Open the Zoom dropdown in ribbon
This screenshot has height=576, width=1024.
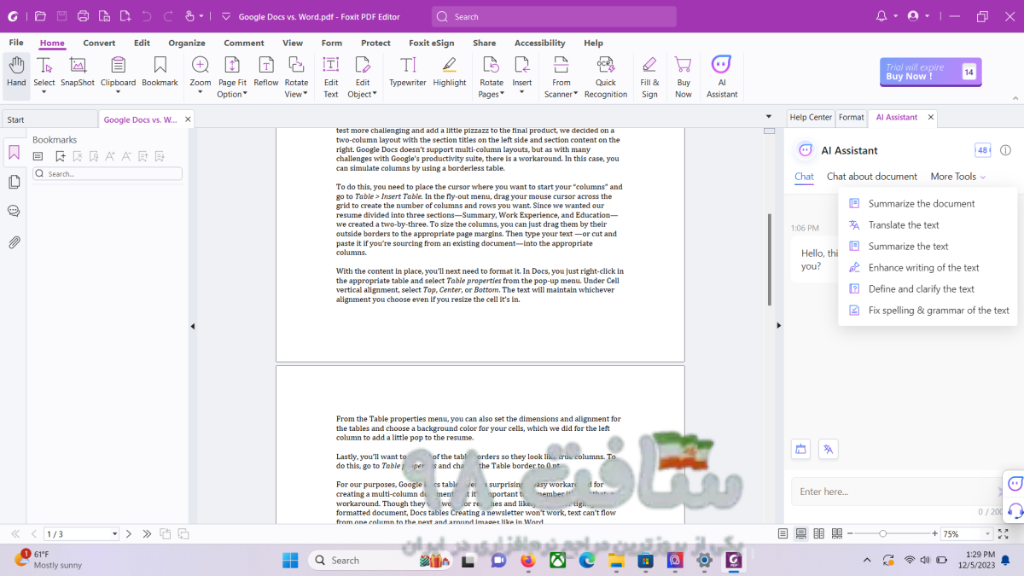[200, 92]
